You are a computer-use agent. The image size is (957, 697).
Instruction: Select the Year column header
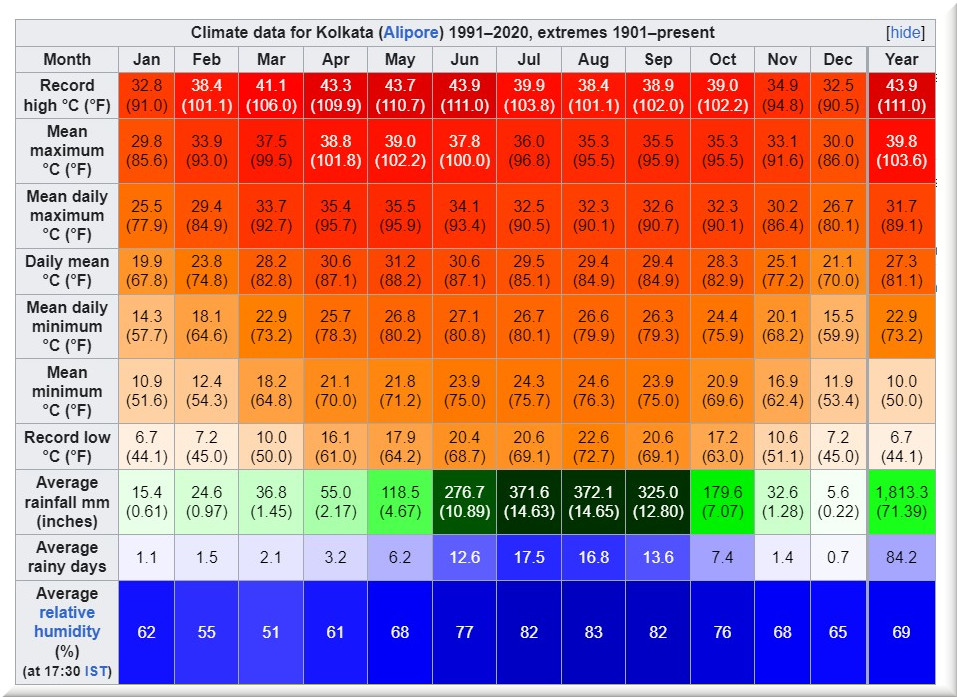[x=901, y=59]
